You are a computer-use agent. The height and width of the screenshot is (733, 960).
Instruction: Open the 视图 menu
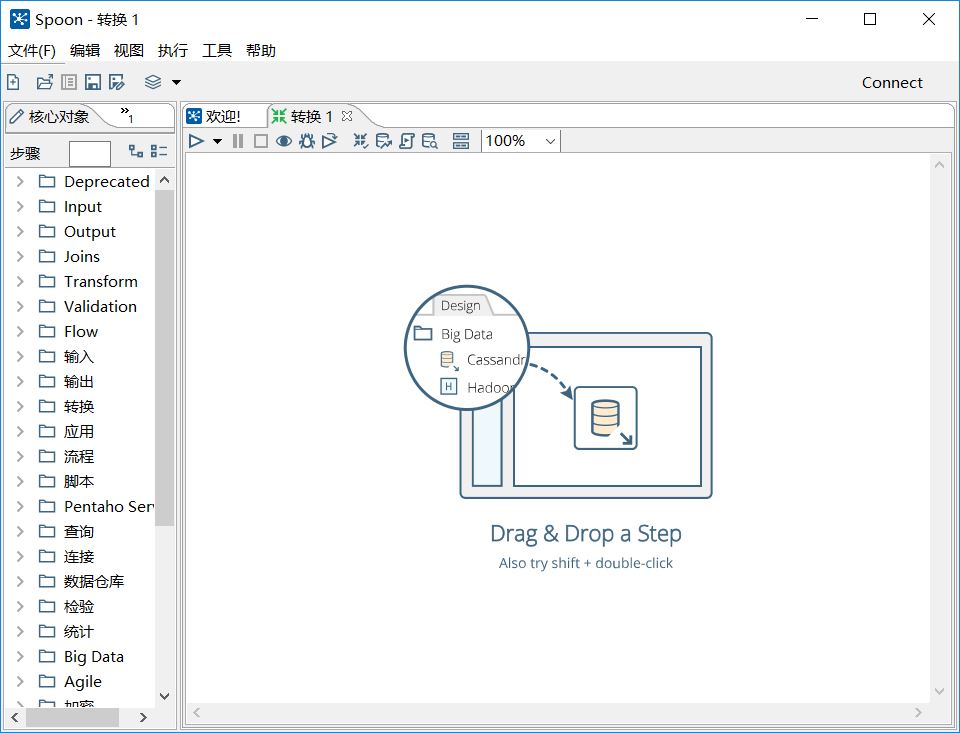click(129, 50)
